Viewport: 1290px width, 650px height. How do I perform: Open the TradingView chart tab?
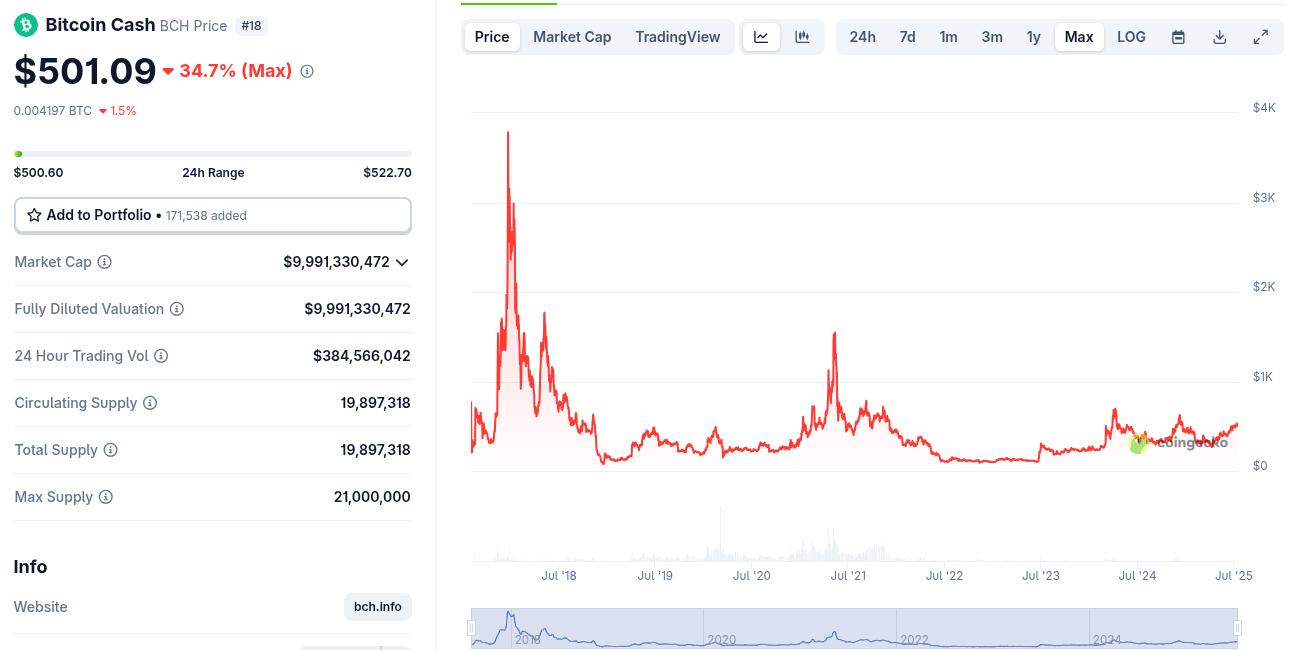click(678, 37)
